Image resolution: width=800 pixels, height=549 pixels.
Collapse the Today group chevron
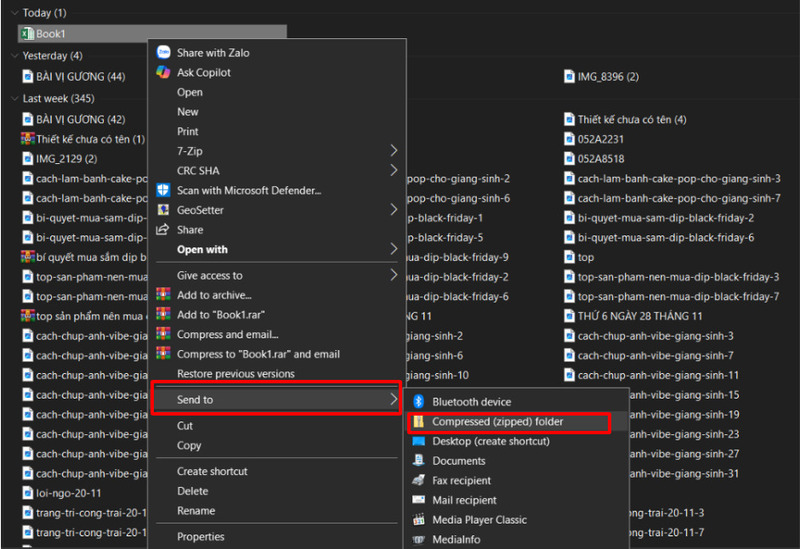[x=13, y=13]
